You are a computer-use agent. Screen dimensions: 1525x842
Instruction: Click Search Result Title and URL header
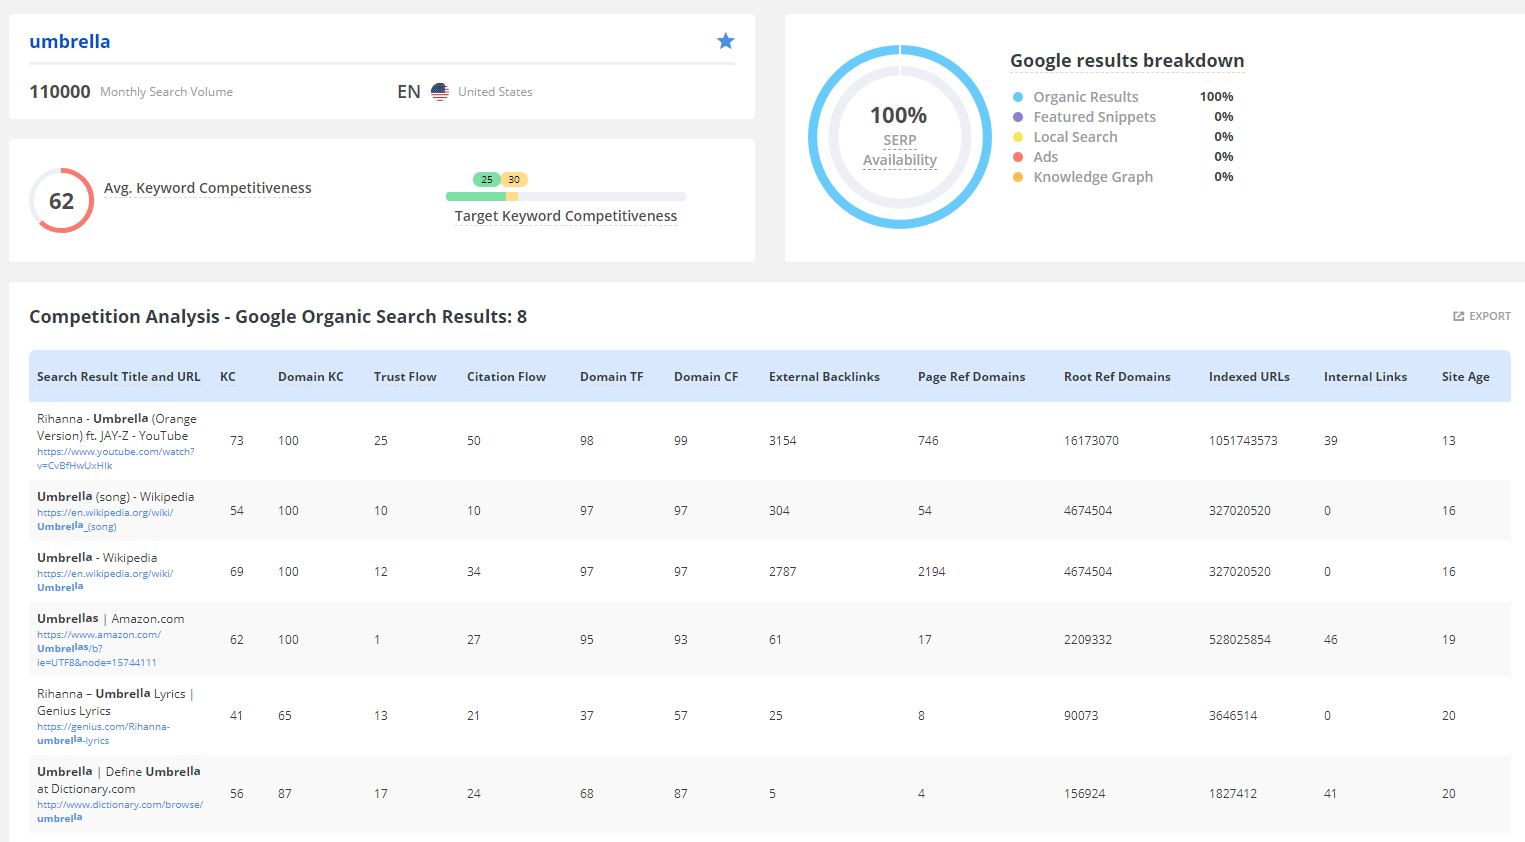[x=119, y=377]
